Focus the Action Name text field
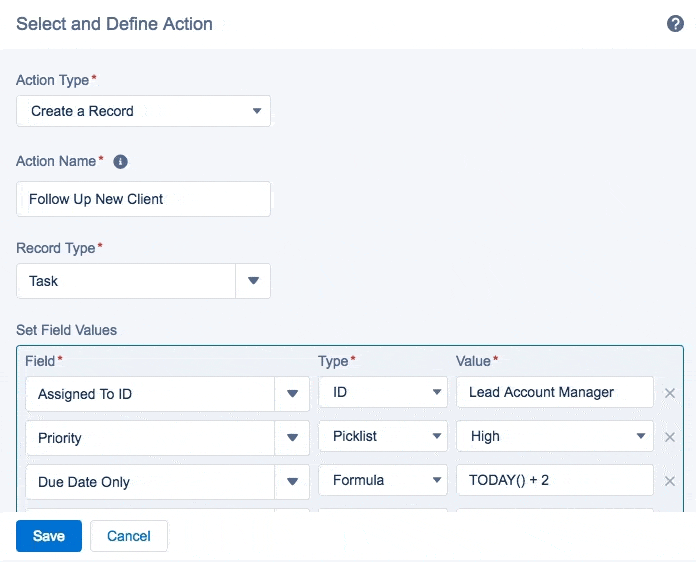The image size is (696, 562). 143,199
